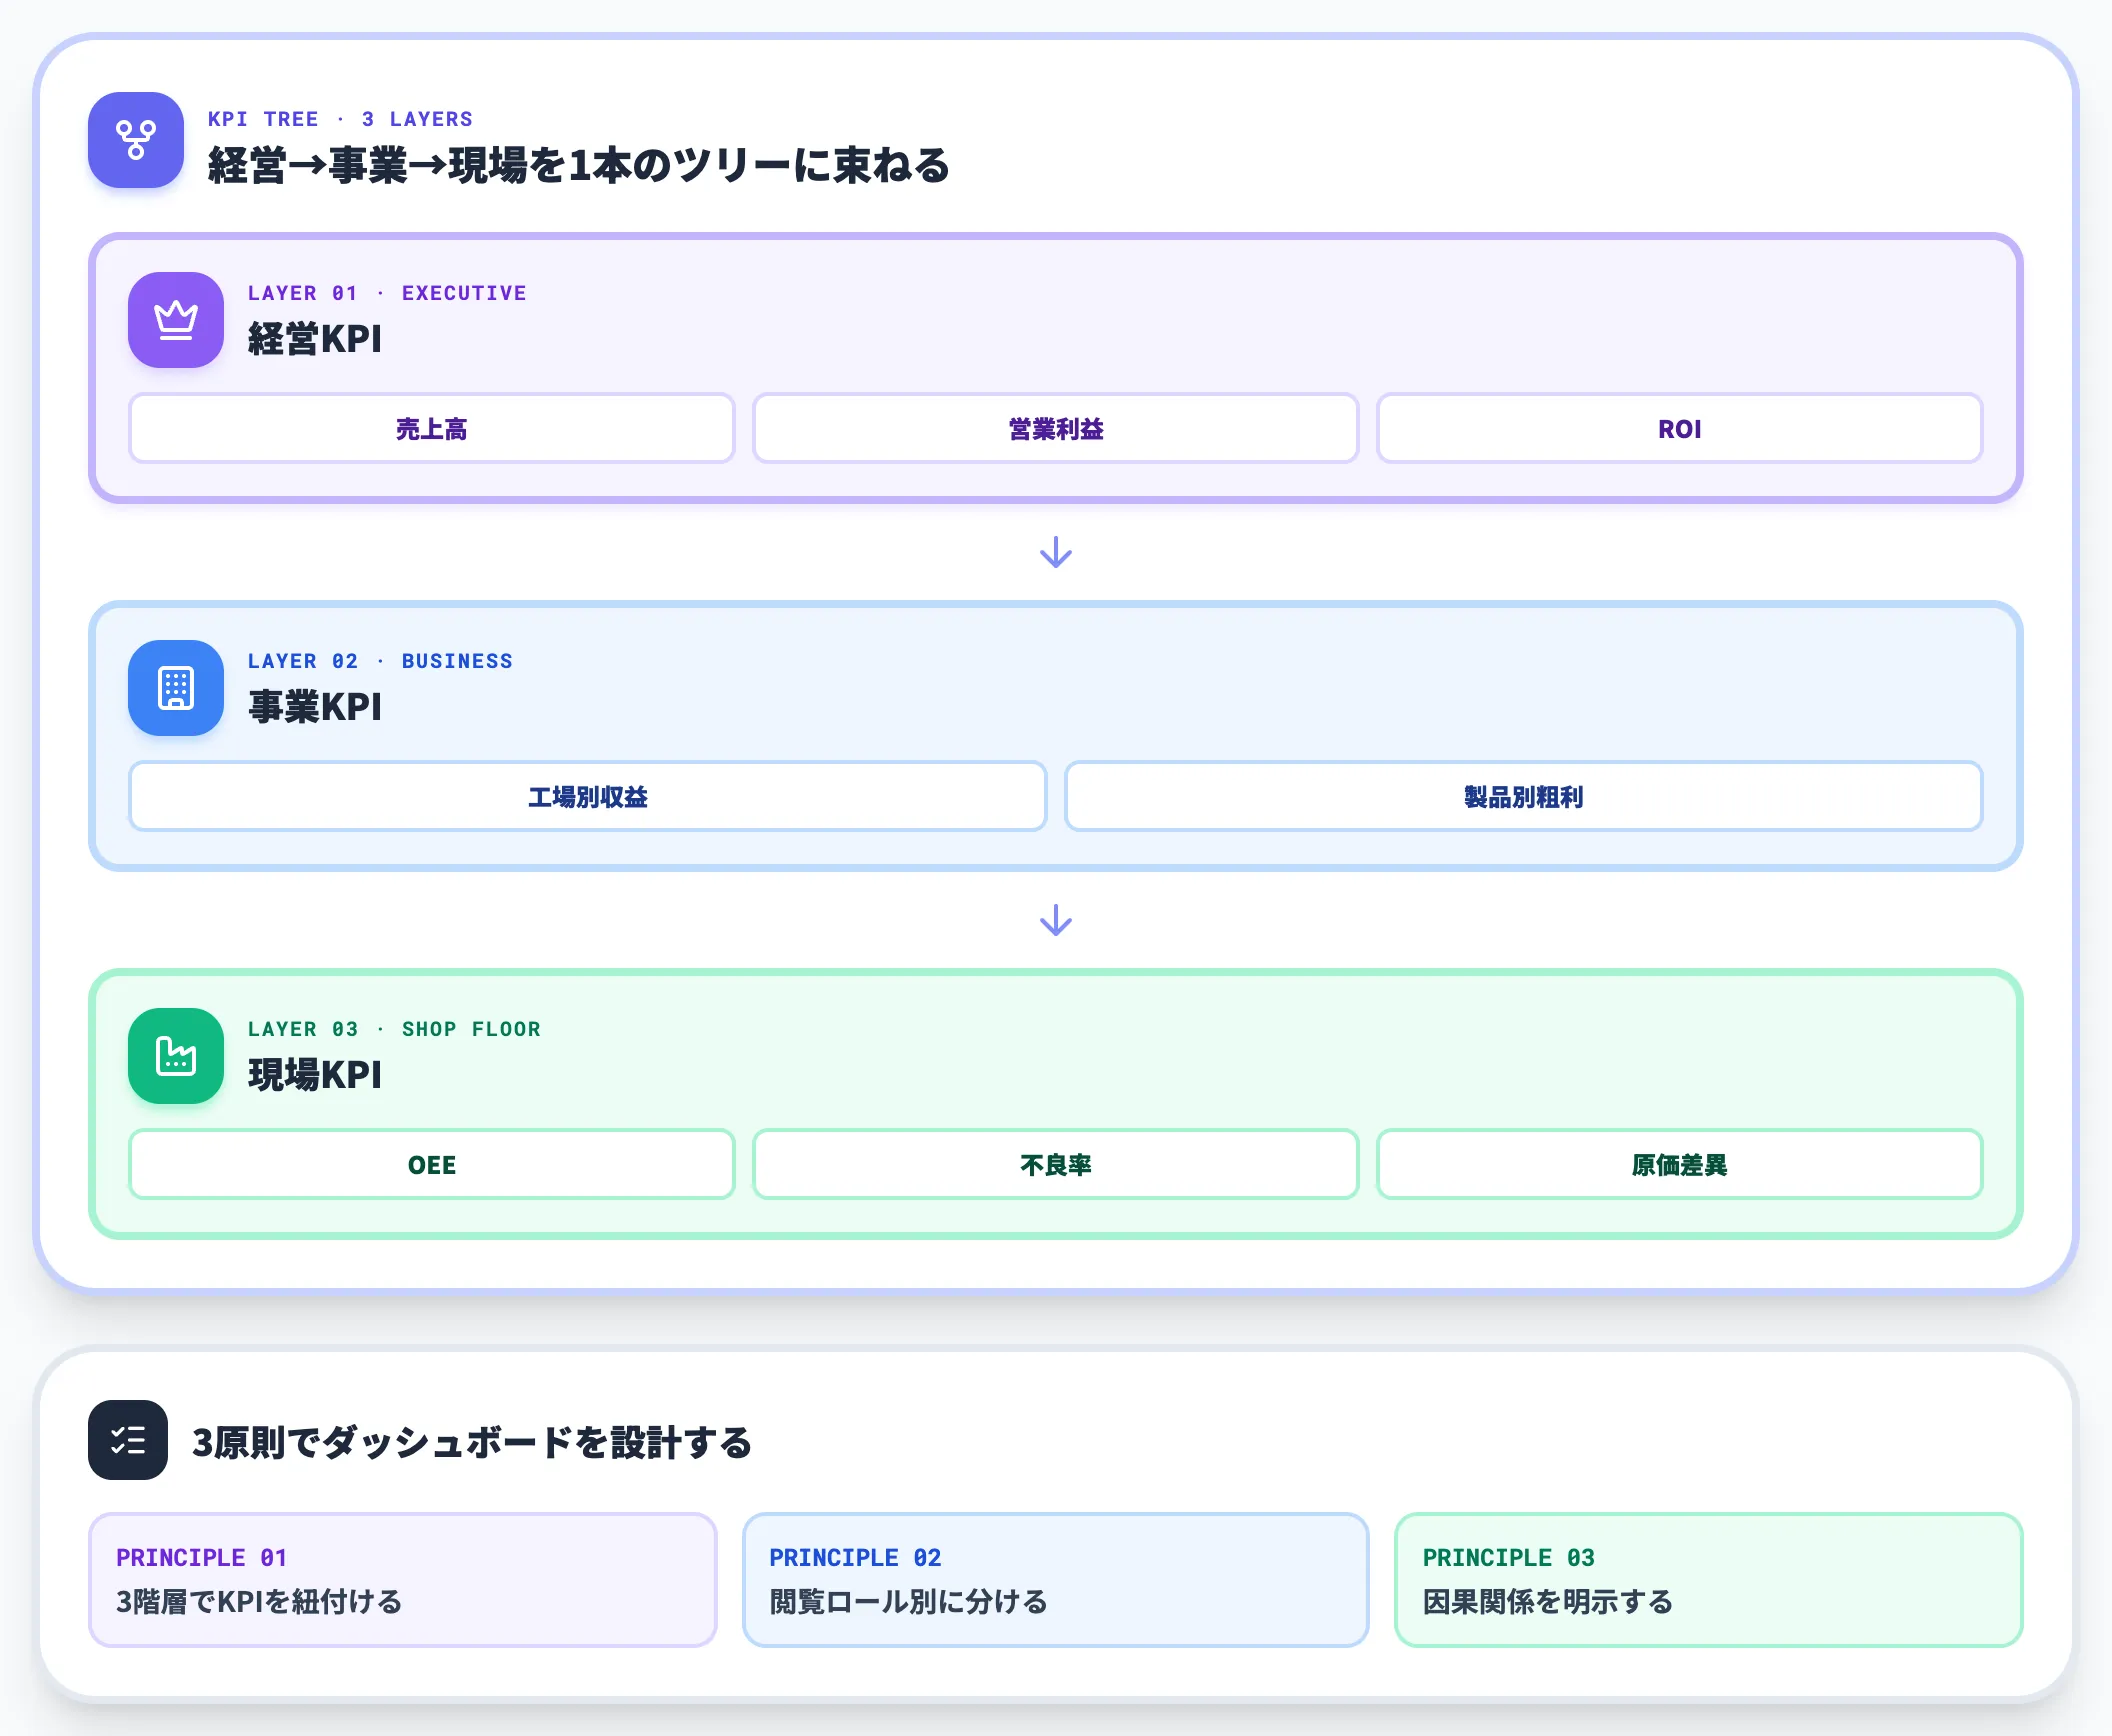Select the OEE KPI chip
2112x1736 pixels.
(x=432, y=1164)
